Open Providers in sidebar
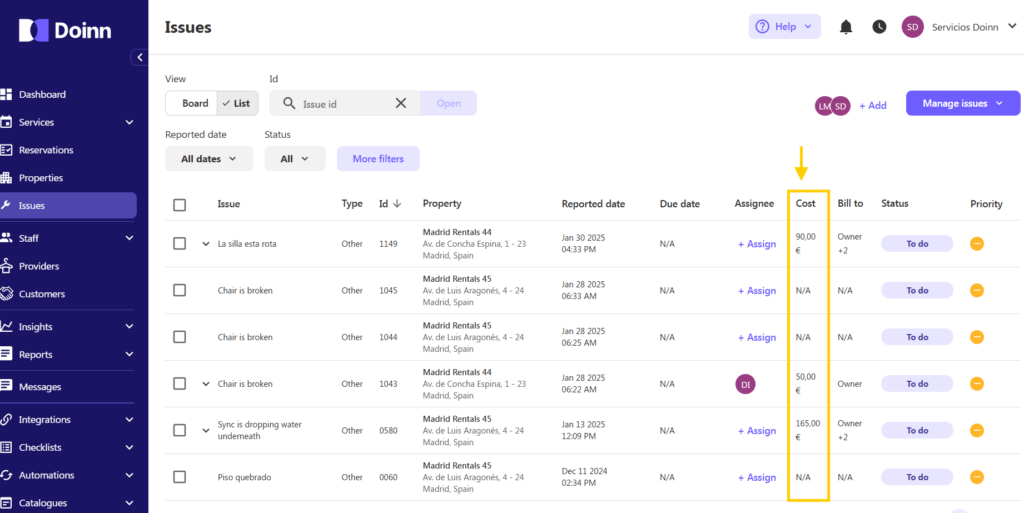1024x513 pixels. click(39, 266)
